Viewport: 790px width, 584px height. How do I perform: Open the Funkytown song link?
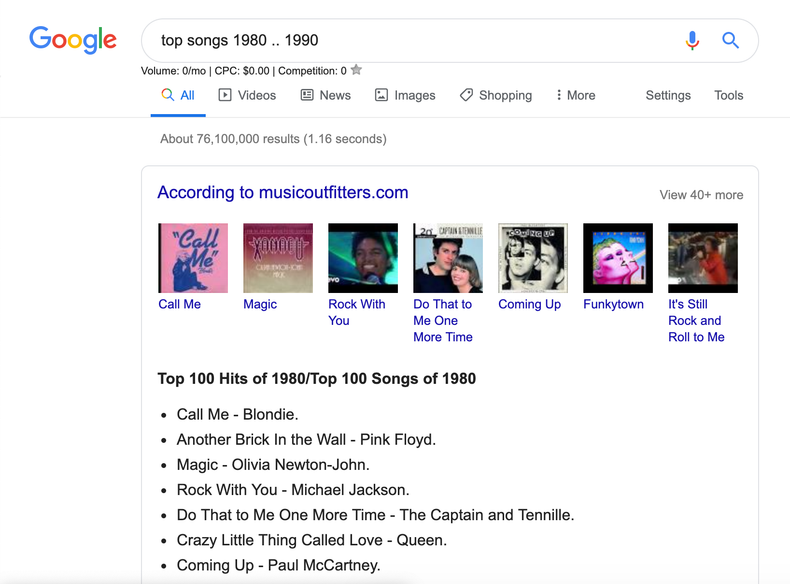coord(613,304)
